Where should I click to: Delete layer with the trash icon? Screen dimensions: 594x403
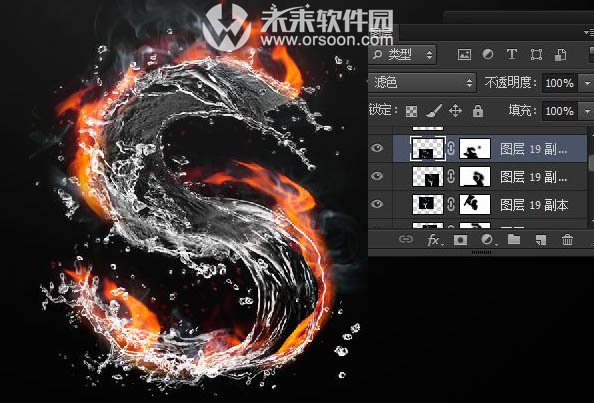[567, 240]
